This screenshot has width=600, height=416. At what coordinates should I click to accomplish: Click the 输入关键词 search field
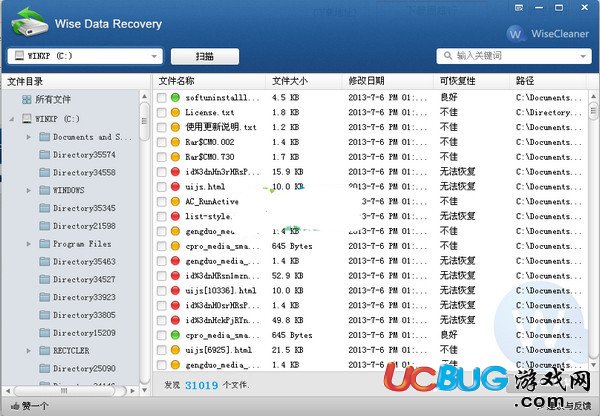[514, 56]
